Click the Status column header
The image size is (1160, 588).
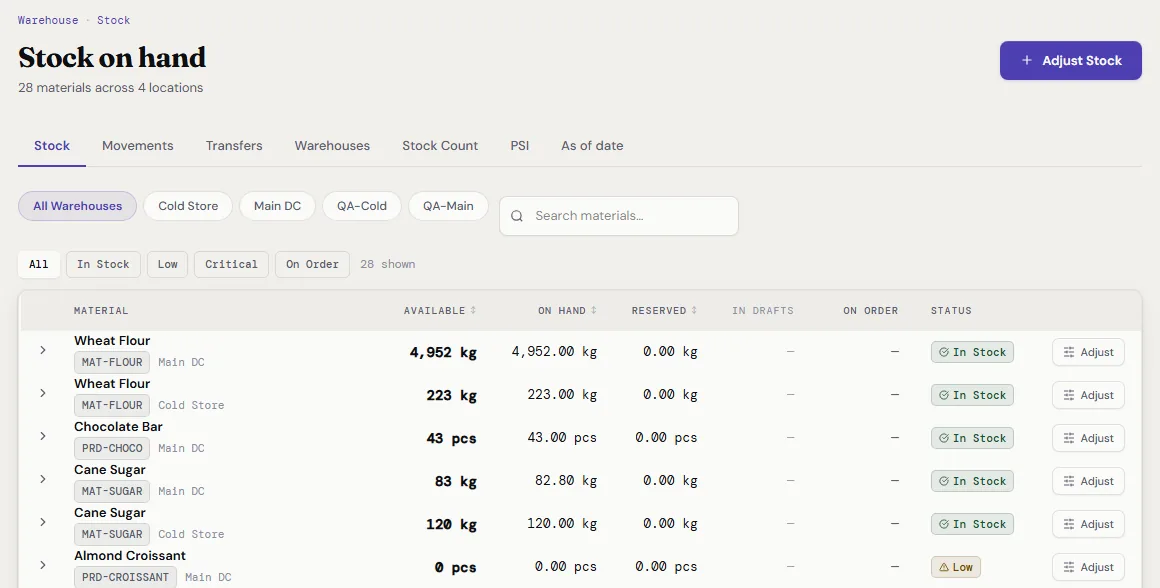(x=951, y=311)
